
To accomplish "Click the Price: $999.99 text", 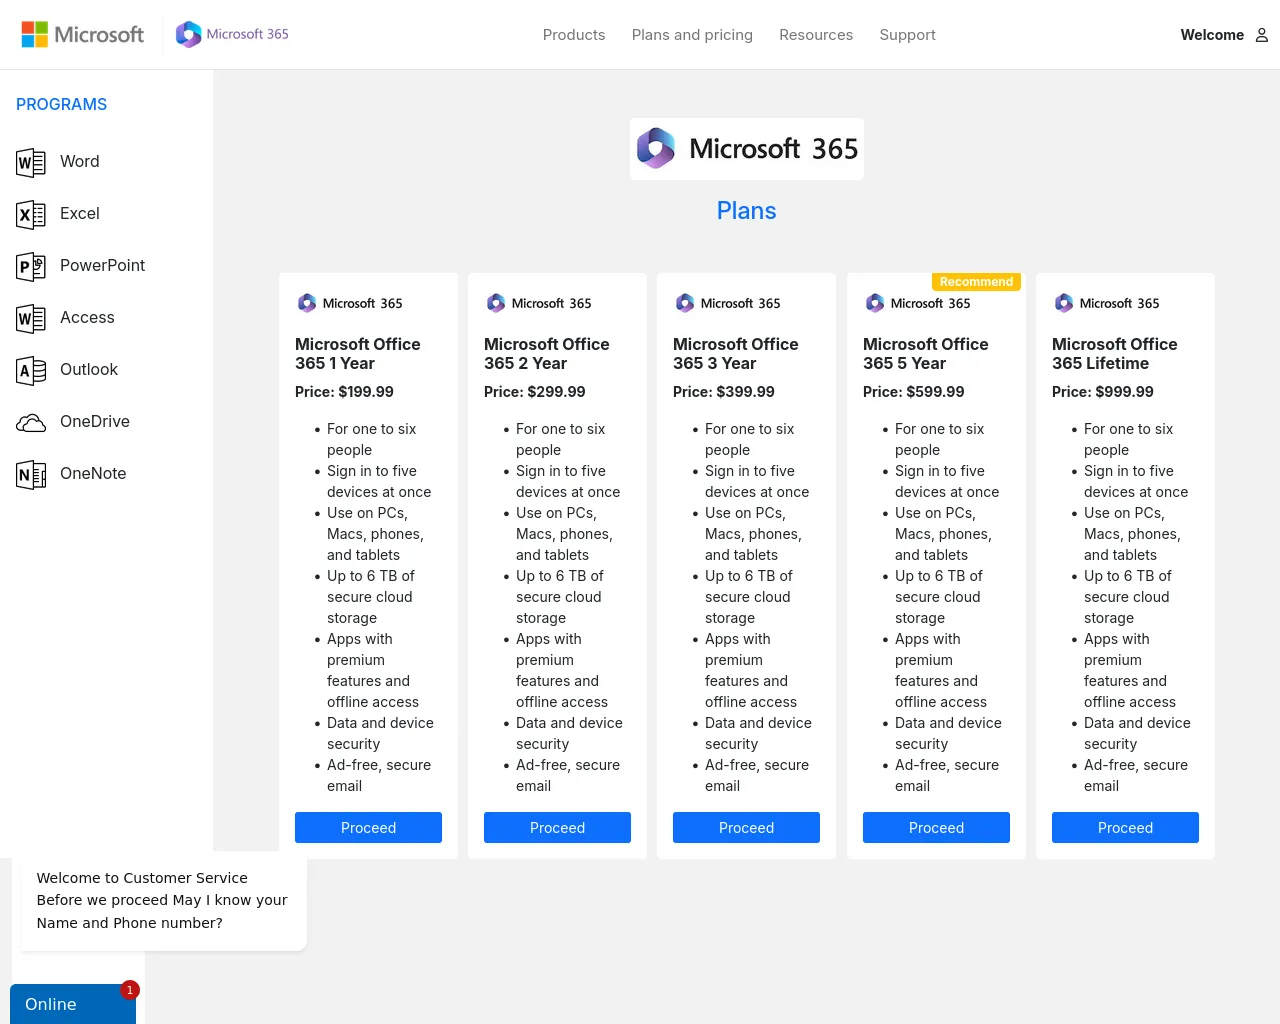I will tap(1103, 392).
